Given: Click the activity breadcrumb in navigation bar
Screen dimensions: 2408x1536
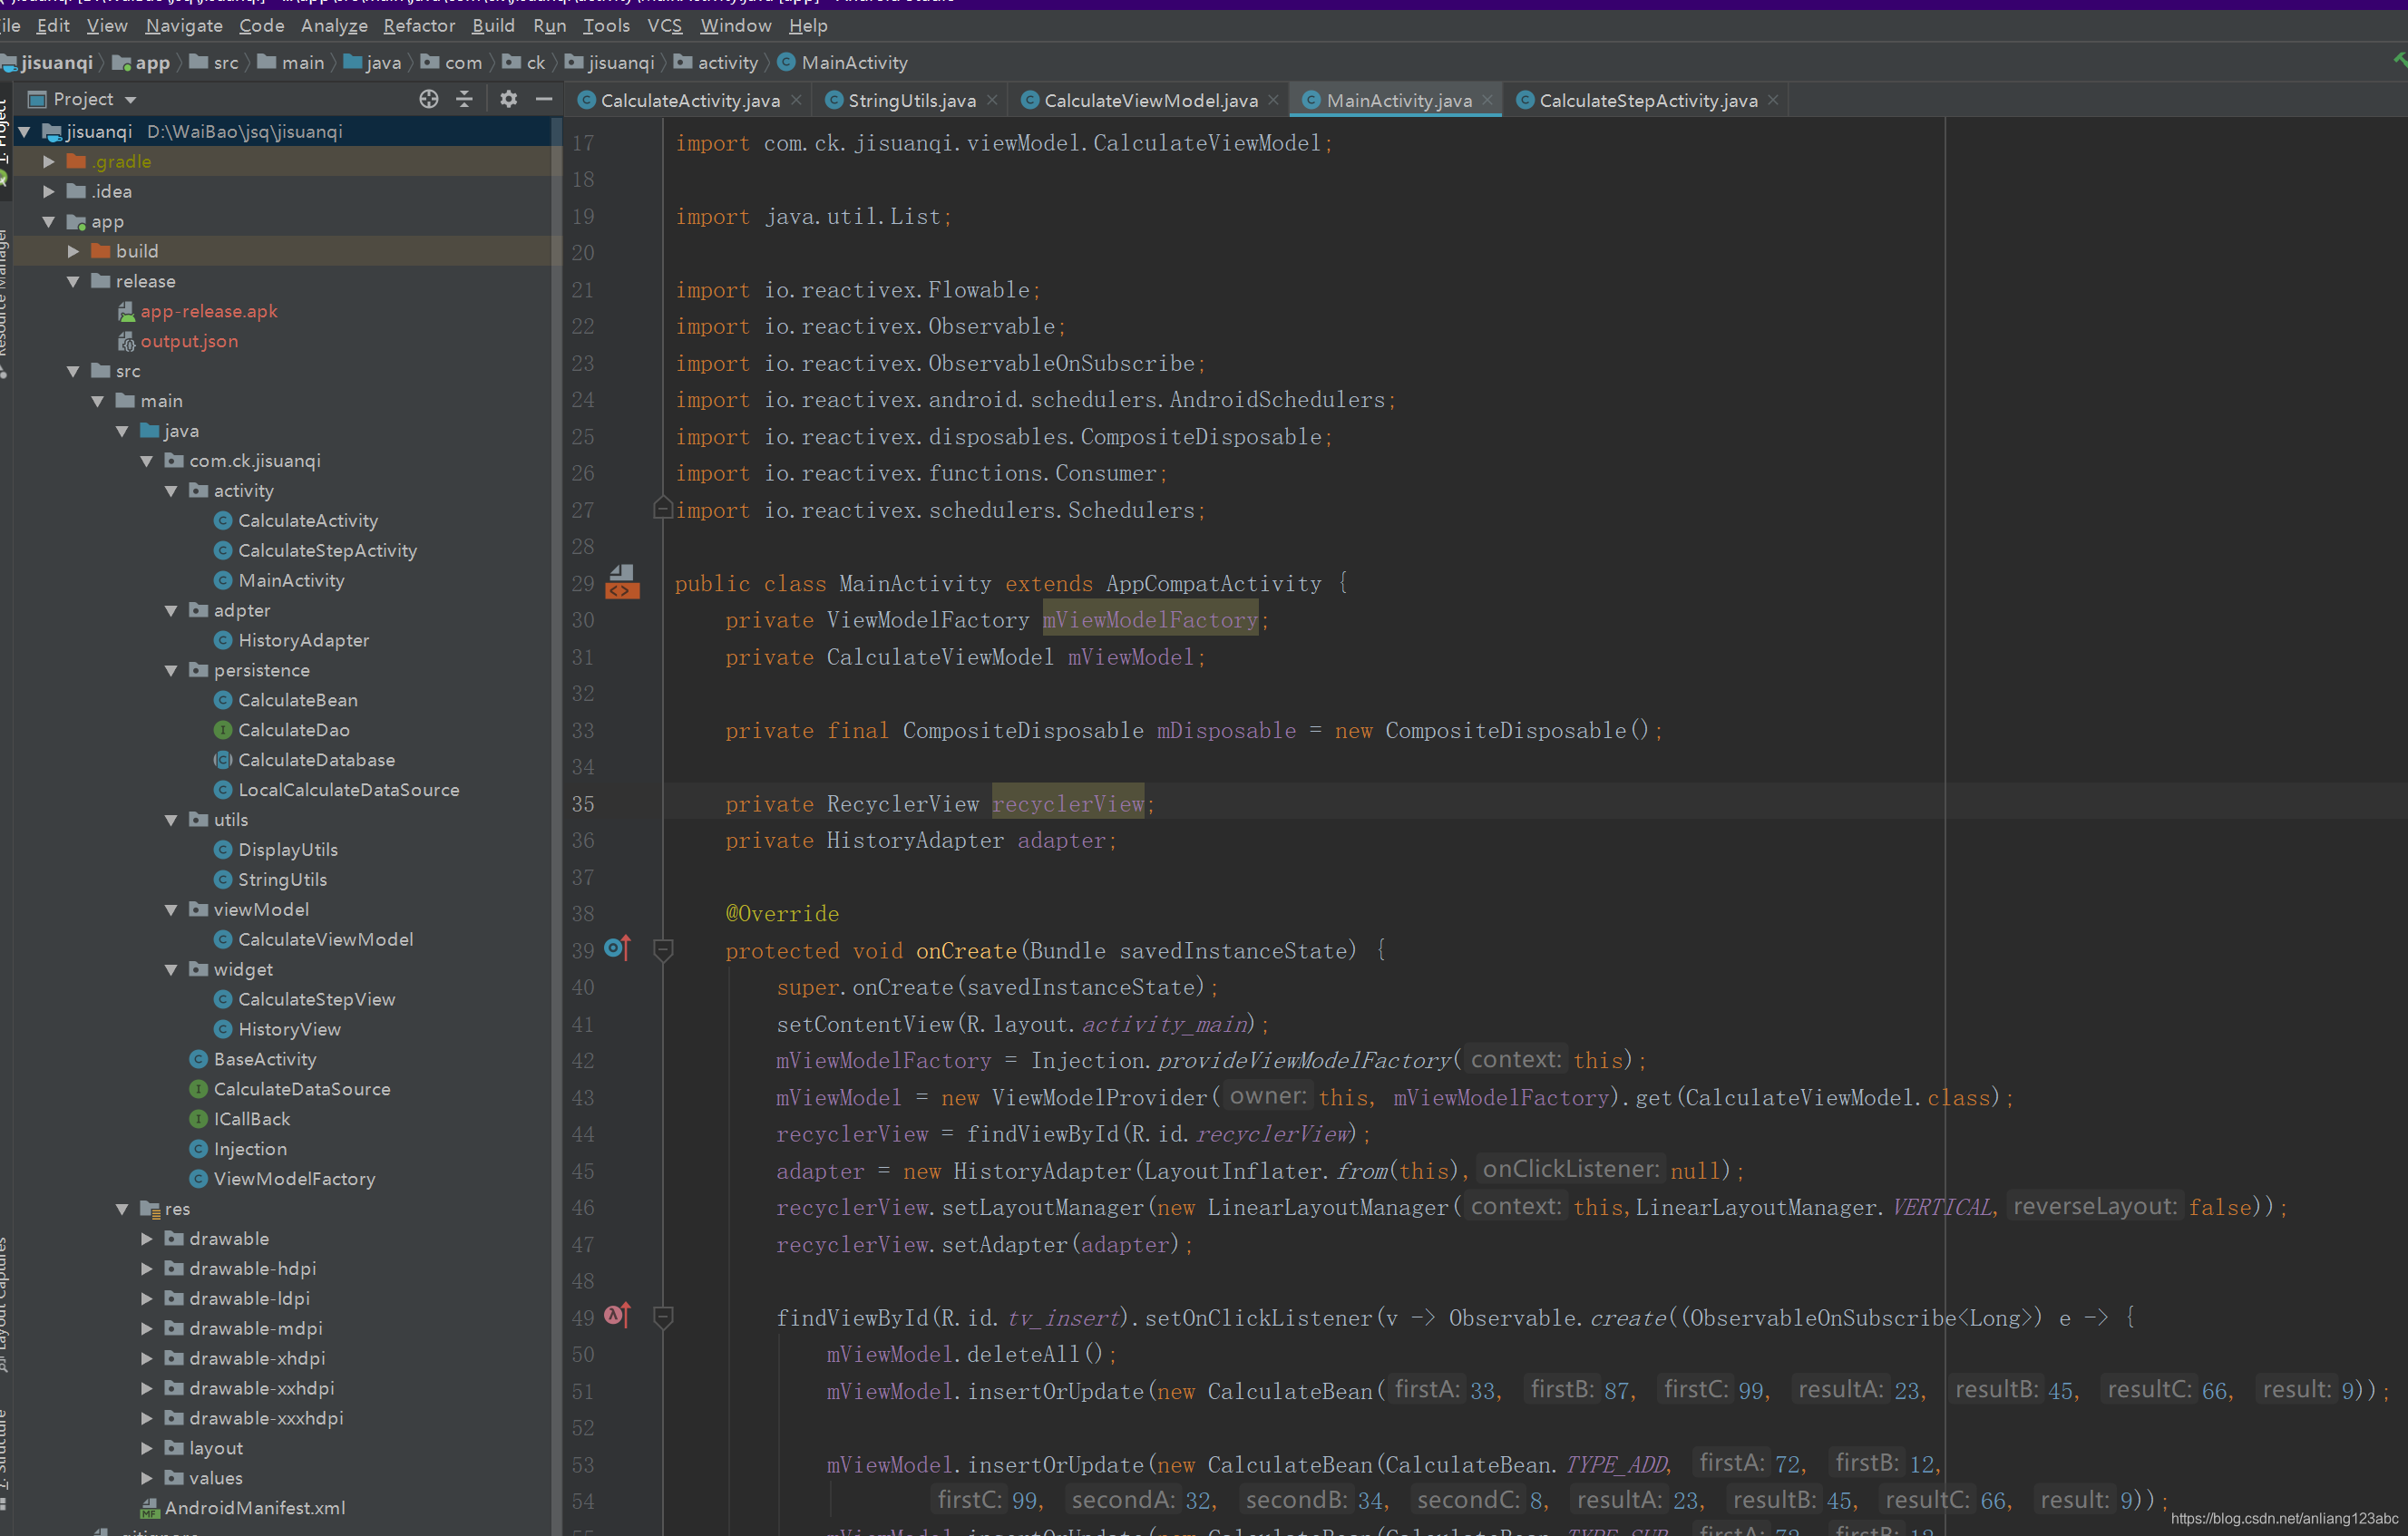Looking at the screenshot, I should point(727,63).
